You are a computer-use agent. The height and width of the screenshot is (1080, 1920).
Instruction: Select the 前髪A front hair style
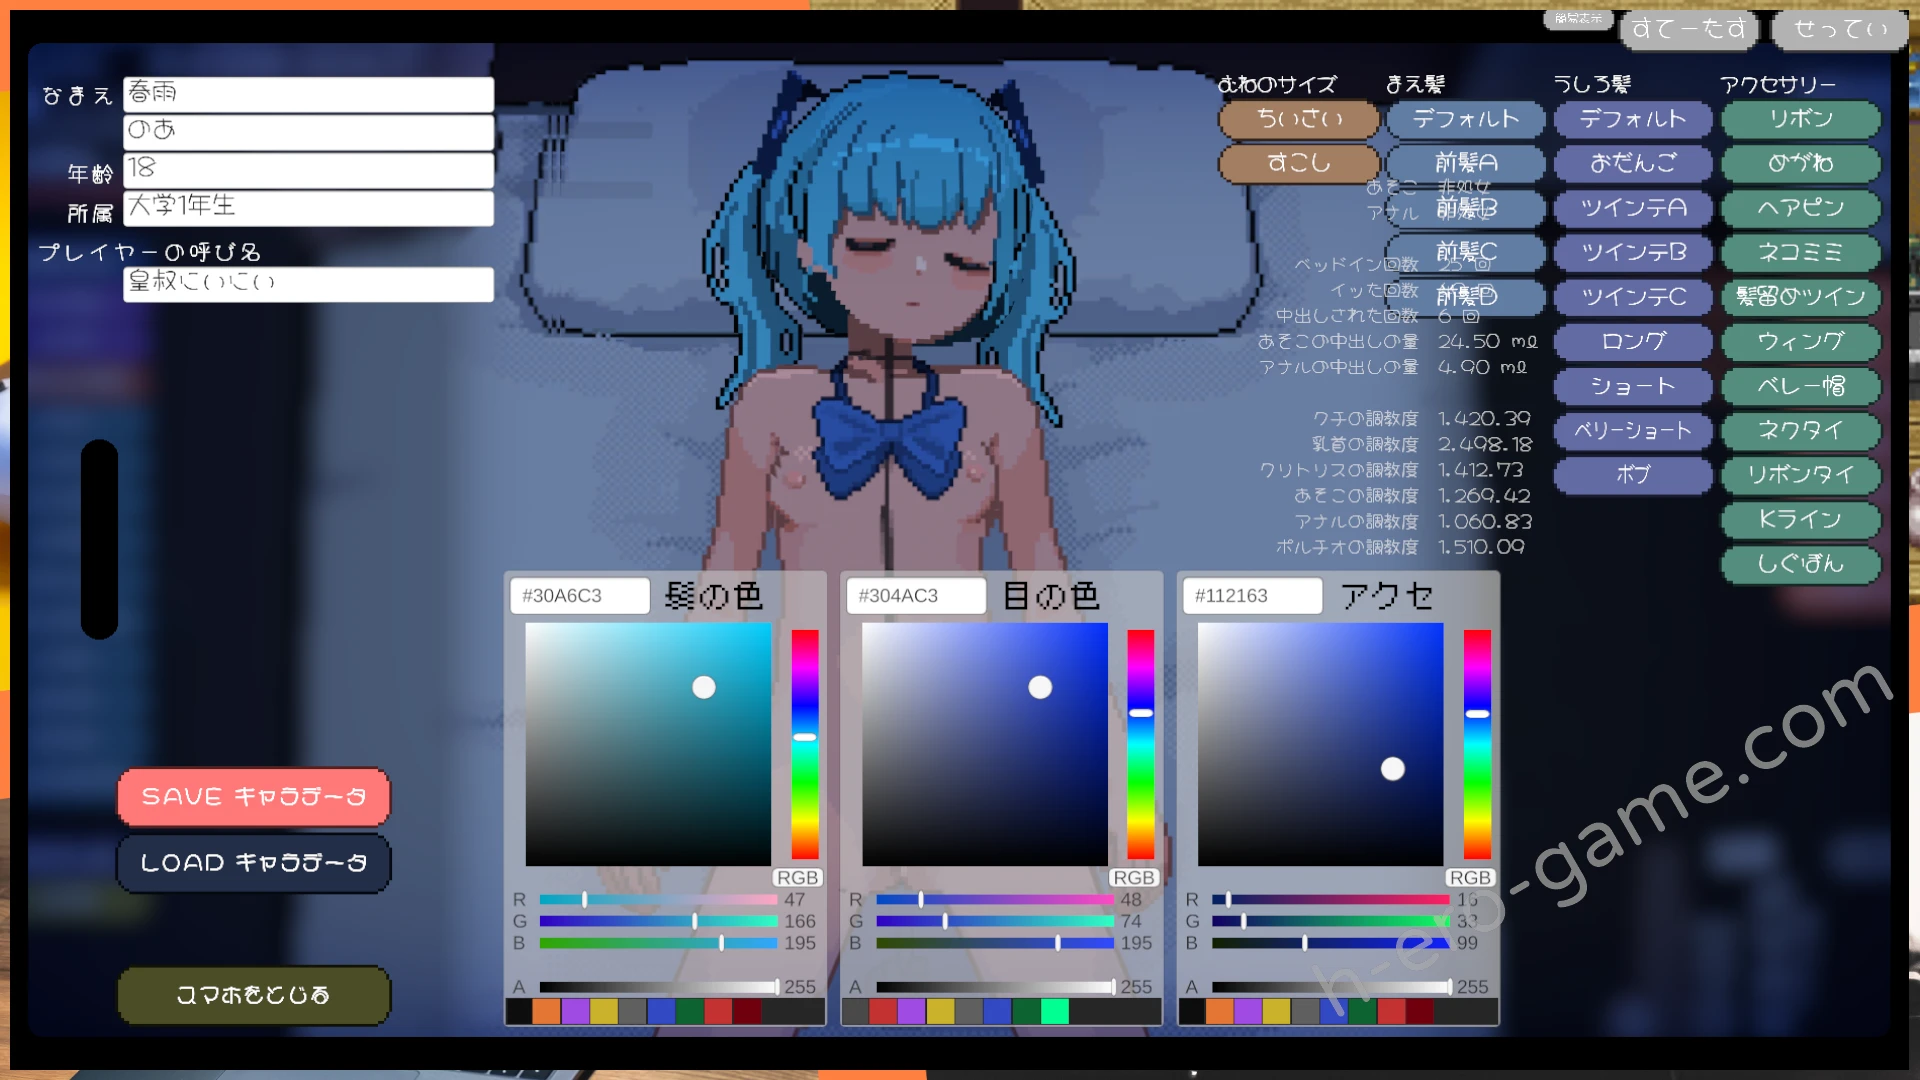(1466, 163)
